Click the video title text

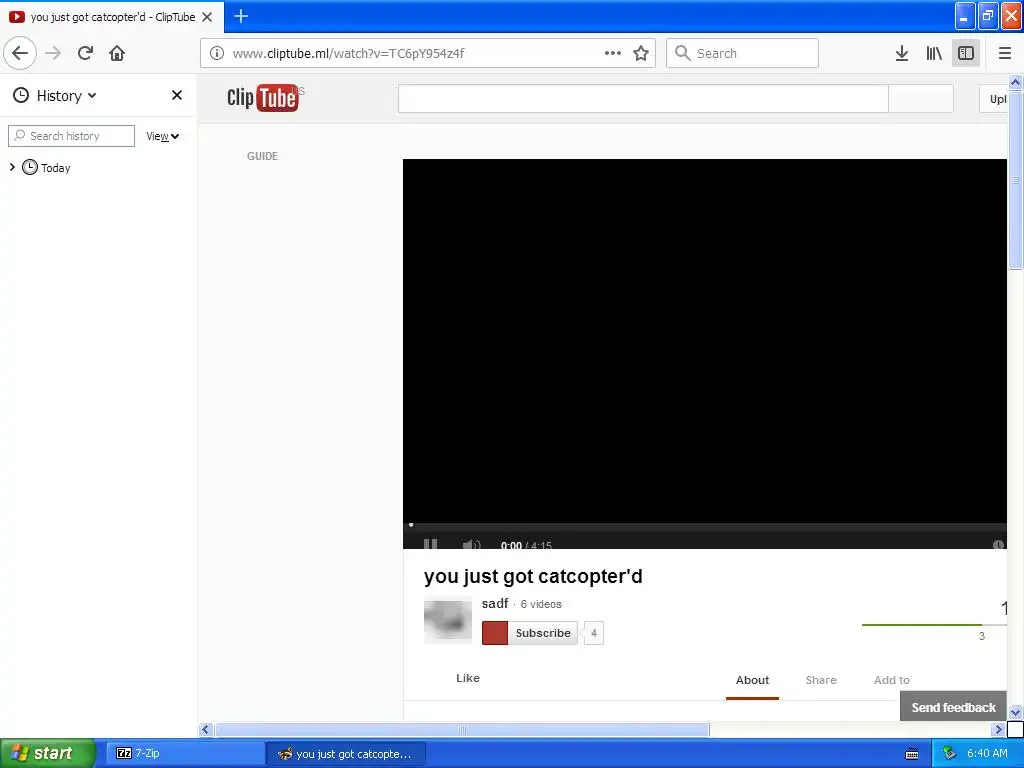[533, 576]
